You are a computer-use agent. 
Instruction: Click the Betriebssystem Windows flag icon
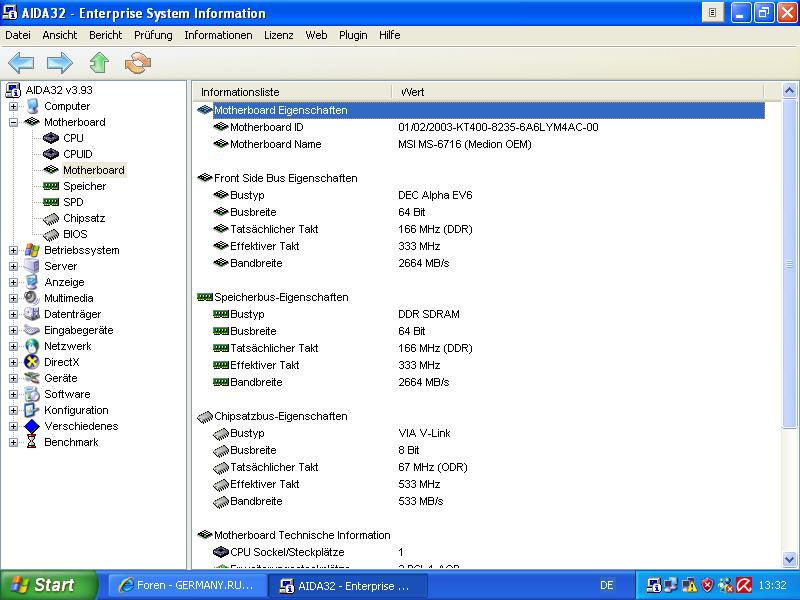pyautogui.click(x=32, y=250)
